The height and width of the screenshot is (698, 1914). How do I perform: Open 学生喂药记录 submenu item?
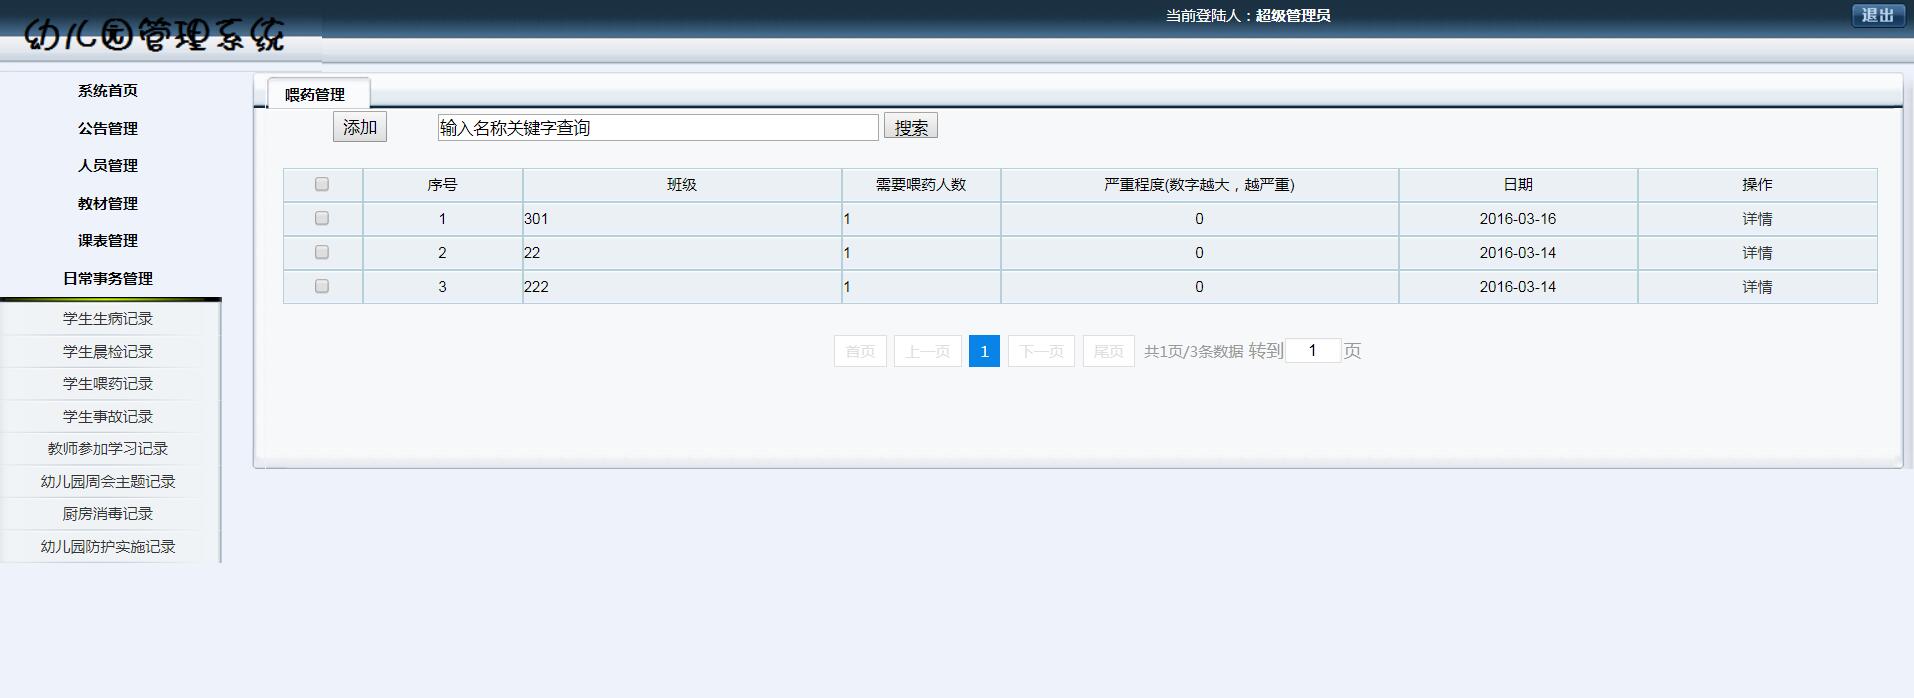[108, 384]
